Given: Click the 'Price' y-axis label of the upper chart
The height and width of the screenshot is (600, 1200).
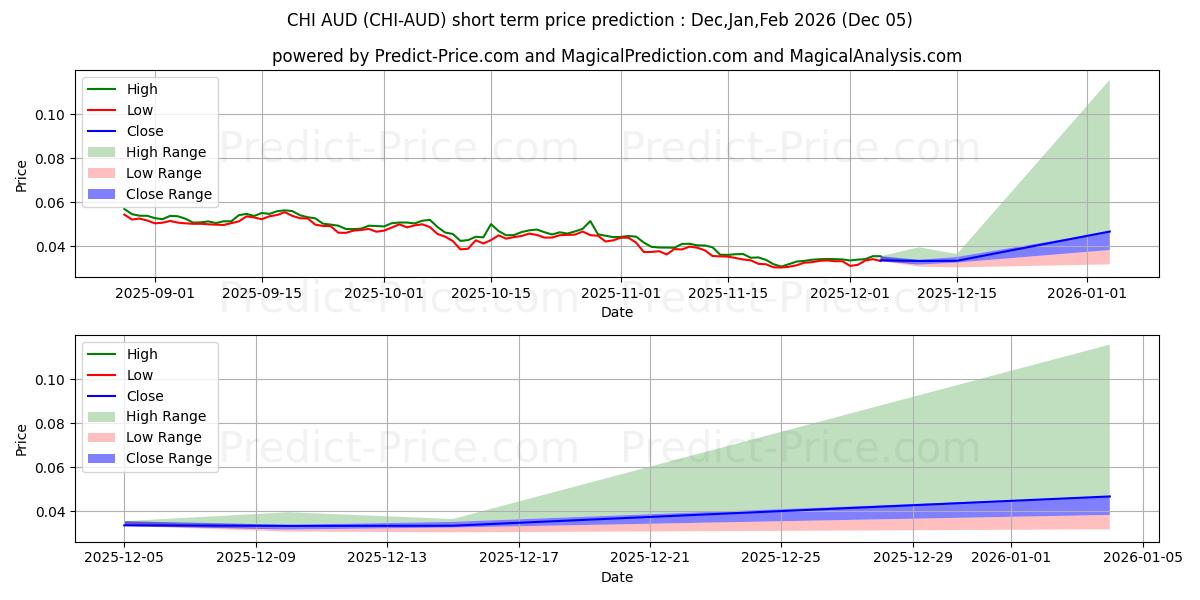Looking at the screenshot, I should click(x=22, y=176).
